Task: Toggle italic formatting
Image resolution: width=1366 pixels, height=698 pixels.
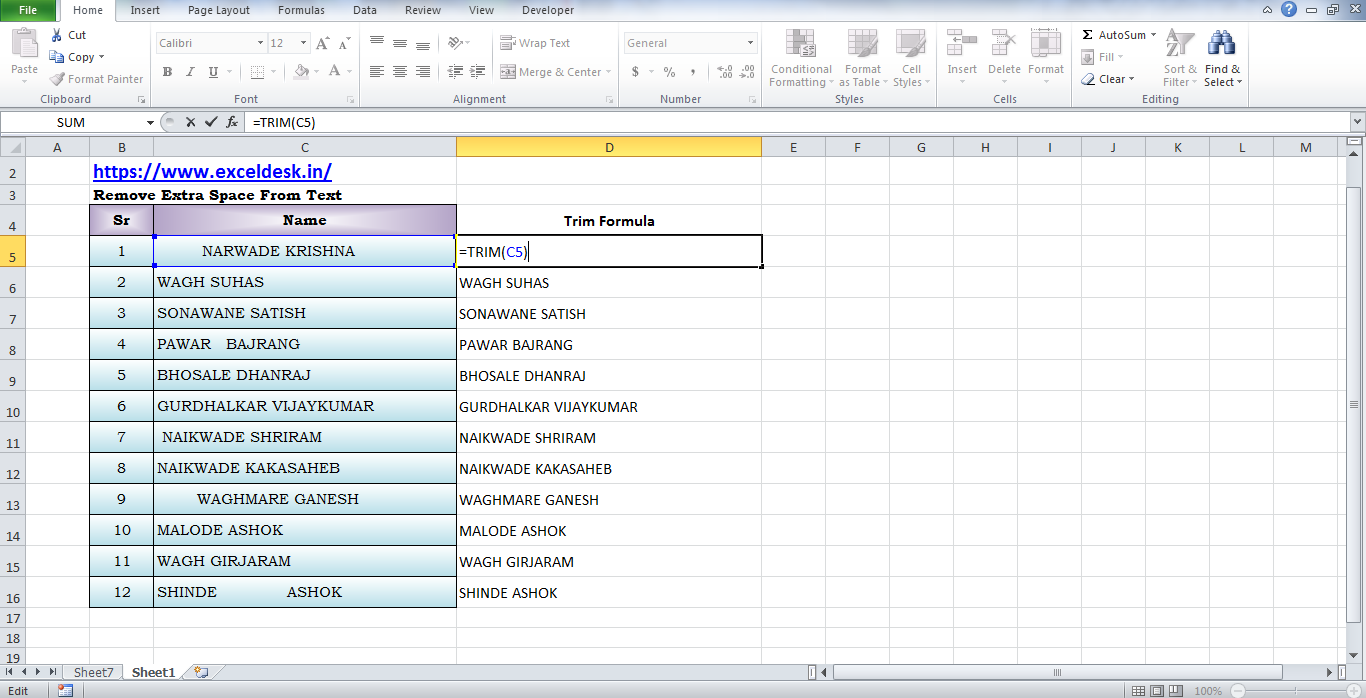Action: pyautogui.click(x=189, y=72)
